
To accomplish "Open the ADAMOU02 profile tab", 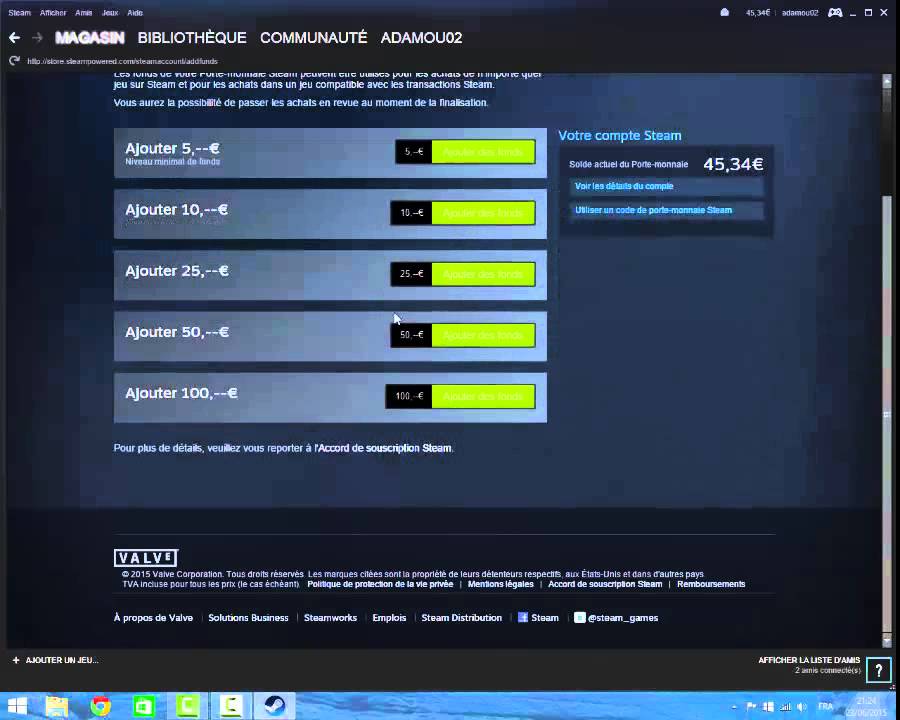I will (x=421, y=38).
